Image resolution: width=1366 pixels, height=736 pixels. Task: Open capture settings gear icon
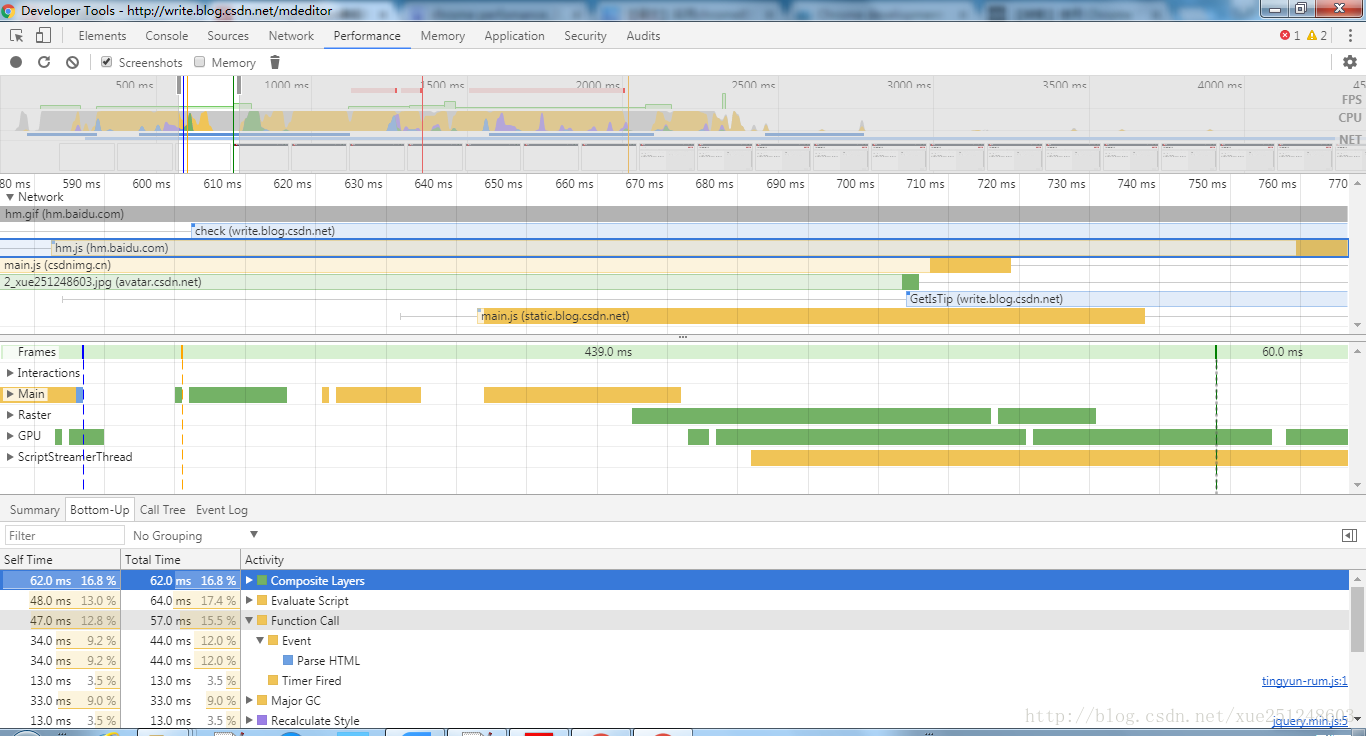pyautogui.click(x=1350, y=62)
